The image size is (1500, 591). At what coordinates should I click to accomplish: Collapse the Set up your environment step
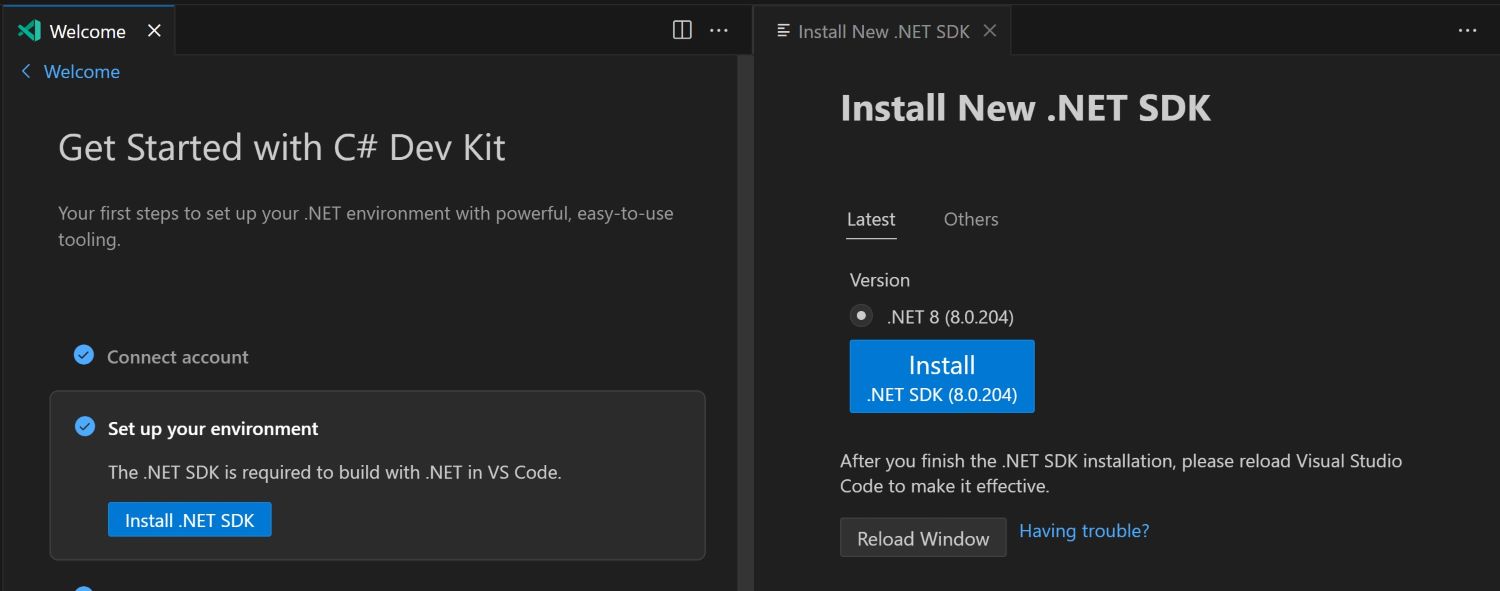(213, 429)
